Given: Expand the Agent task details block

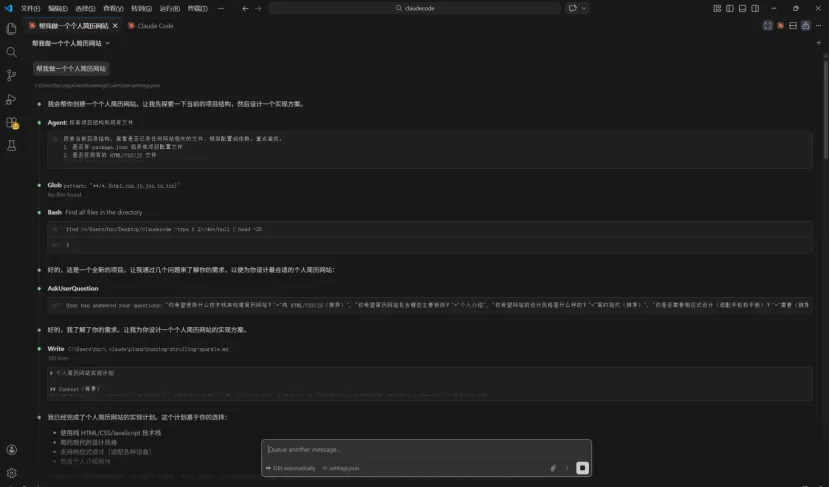Looking at the screenshot, I should (x=430, y=150).
